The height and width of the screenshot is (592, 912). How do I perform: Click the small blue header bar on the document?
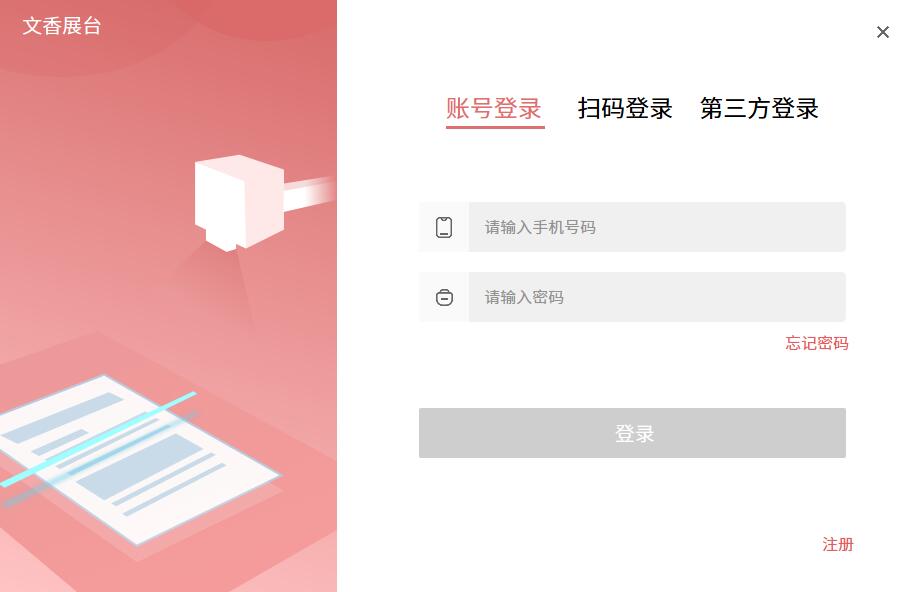[64, 418]
